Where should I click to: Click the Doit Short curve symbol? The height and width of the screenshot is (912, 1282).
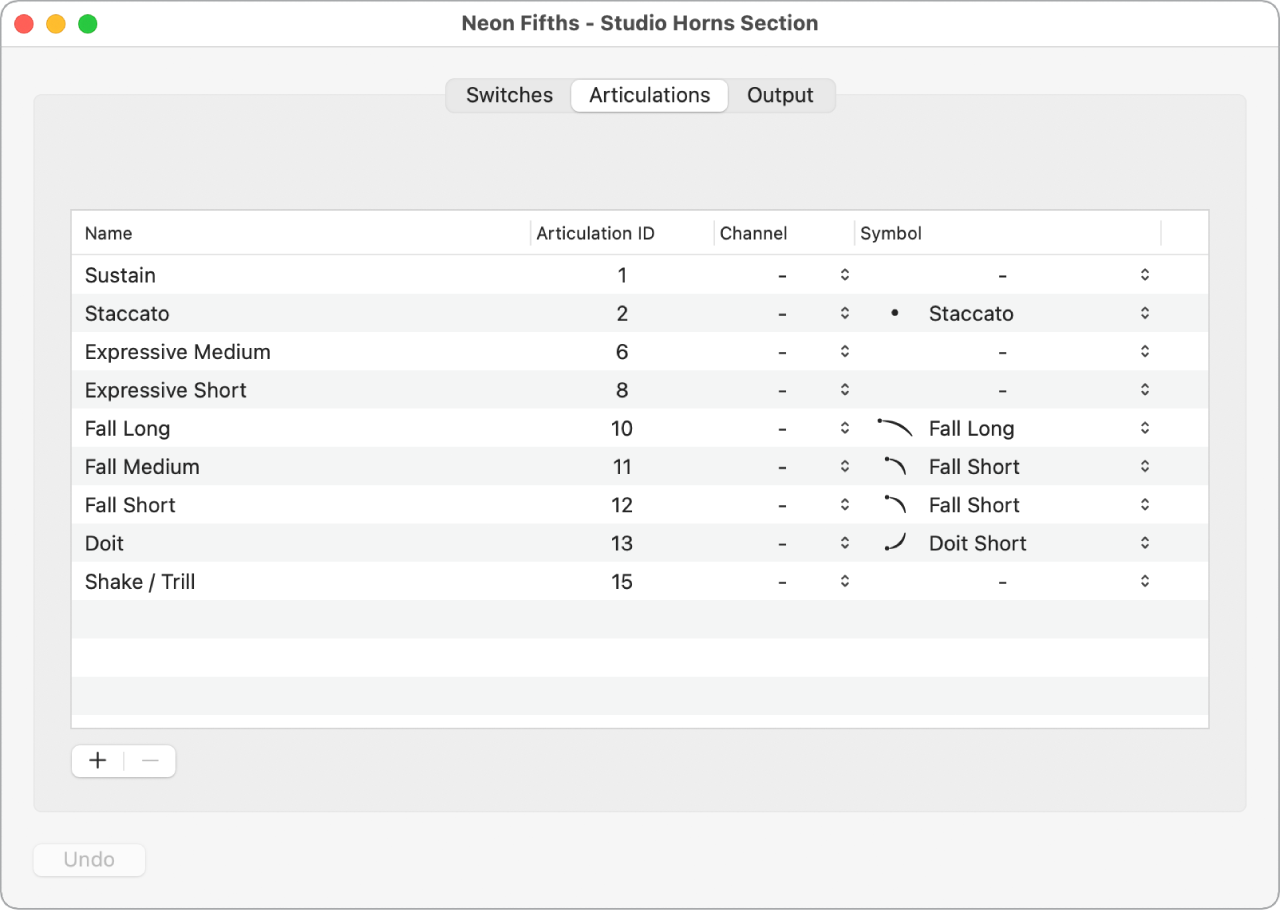[x=895, y=543]
